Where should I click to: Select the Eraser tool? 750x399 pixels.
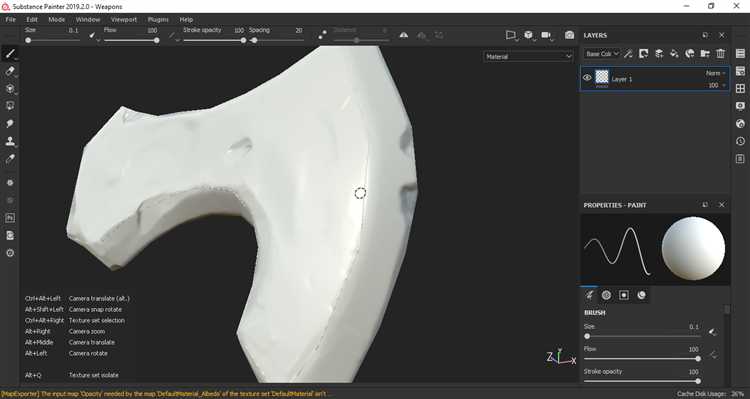point(10,71)
